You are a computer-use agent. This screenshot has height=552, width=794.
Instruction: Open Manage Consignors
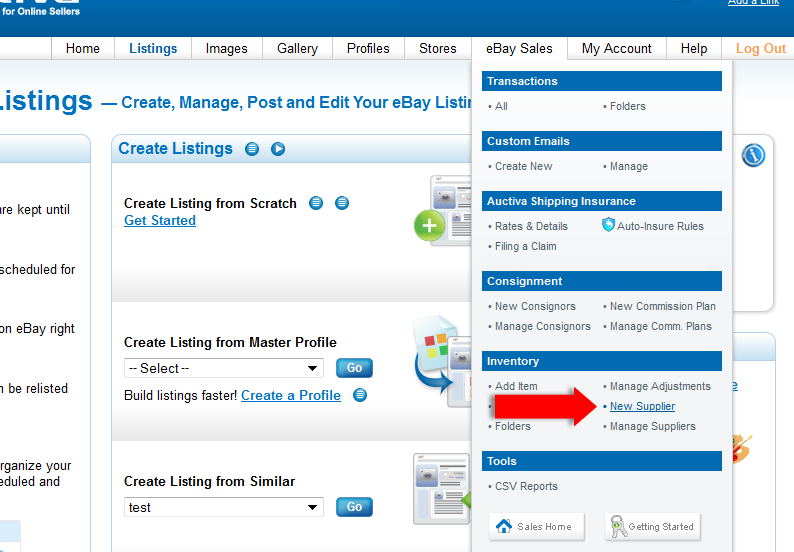[x=543, y=327]
